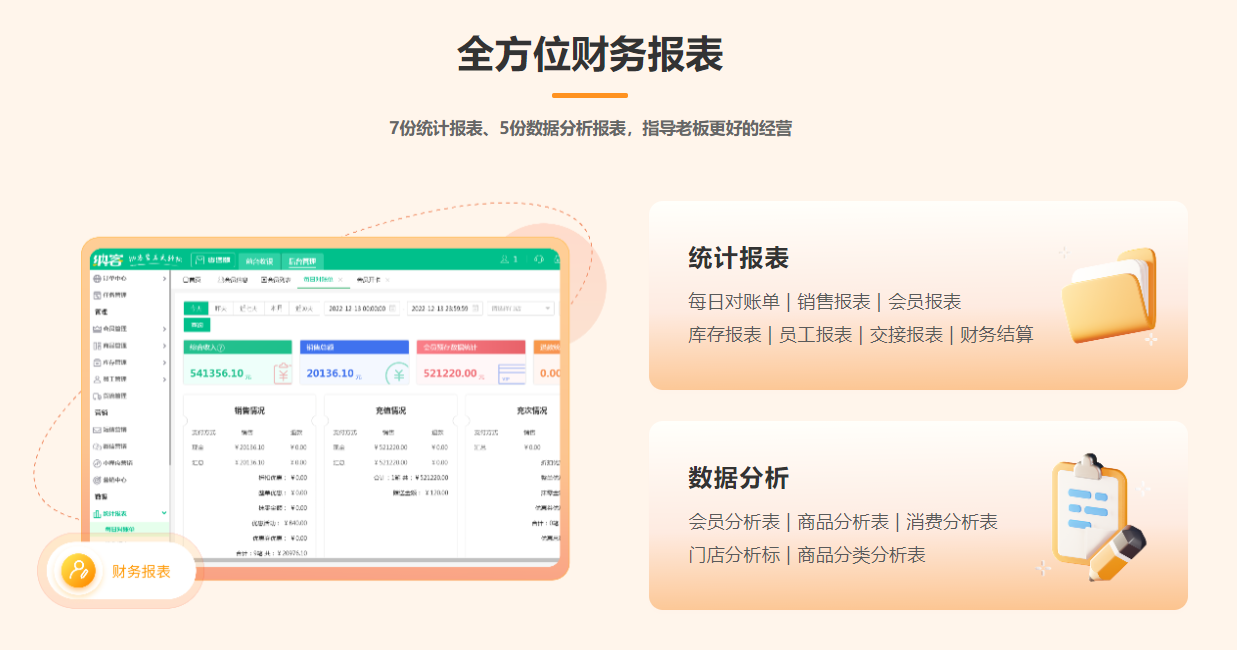
Task: Select the 本月 date filter option
Action: point(276,309)
